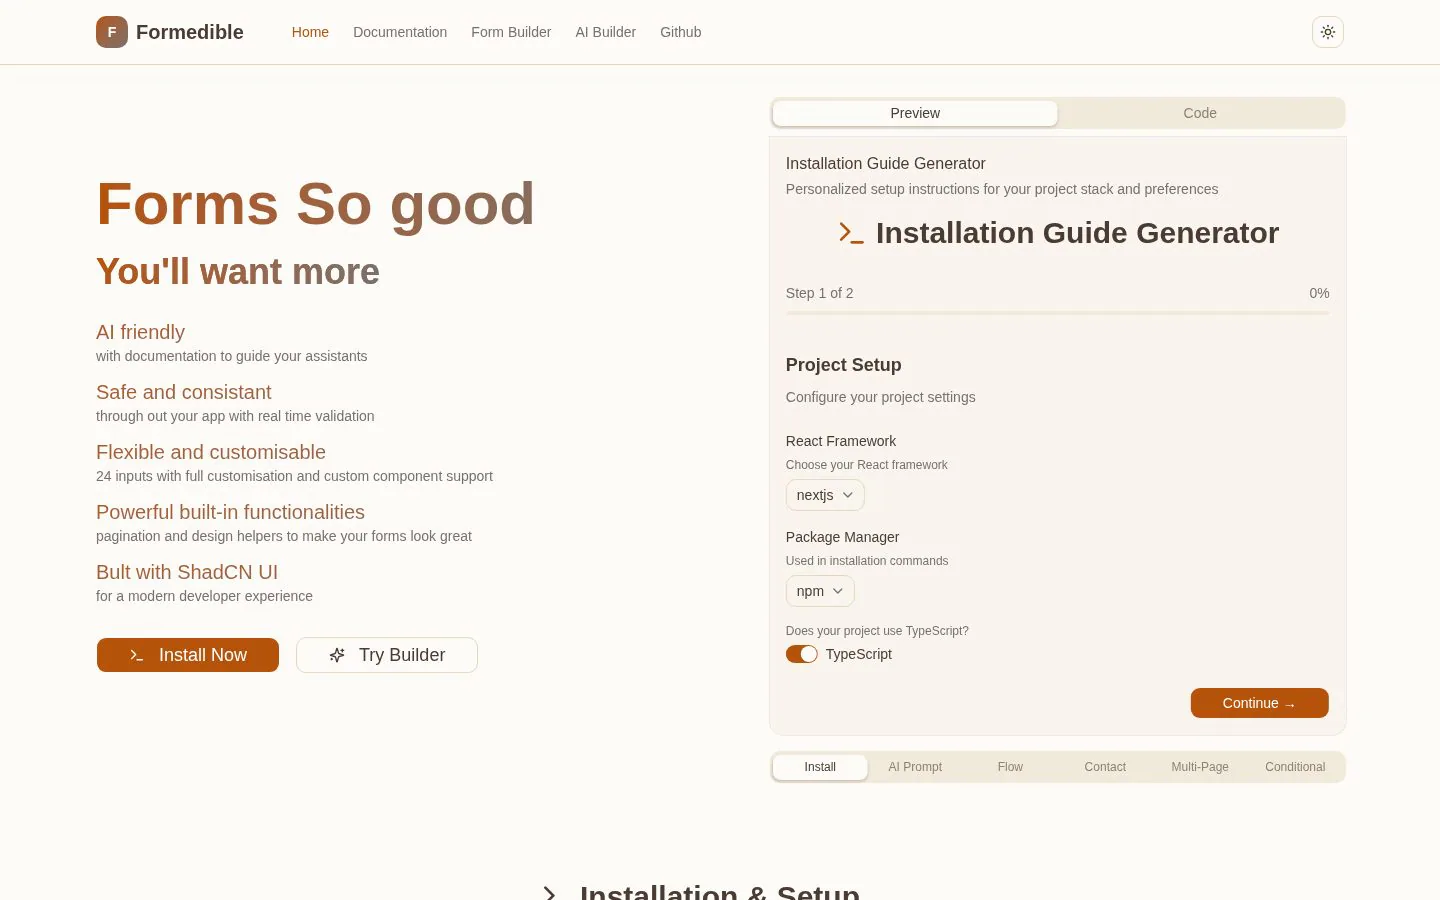Open Form Builder in the navigation

point(511,32)
